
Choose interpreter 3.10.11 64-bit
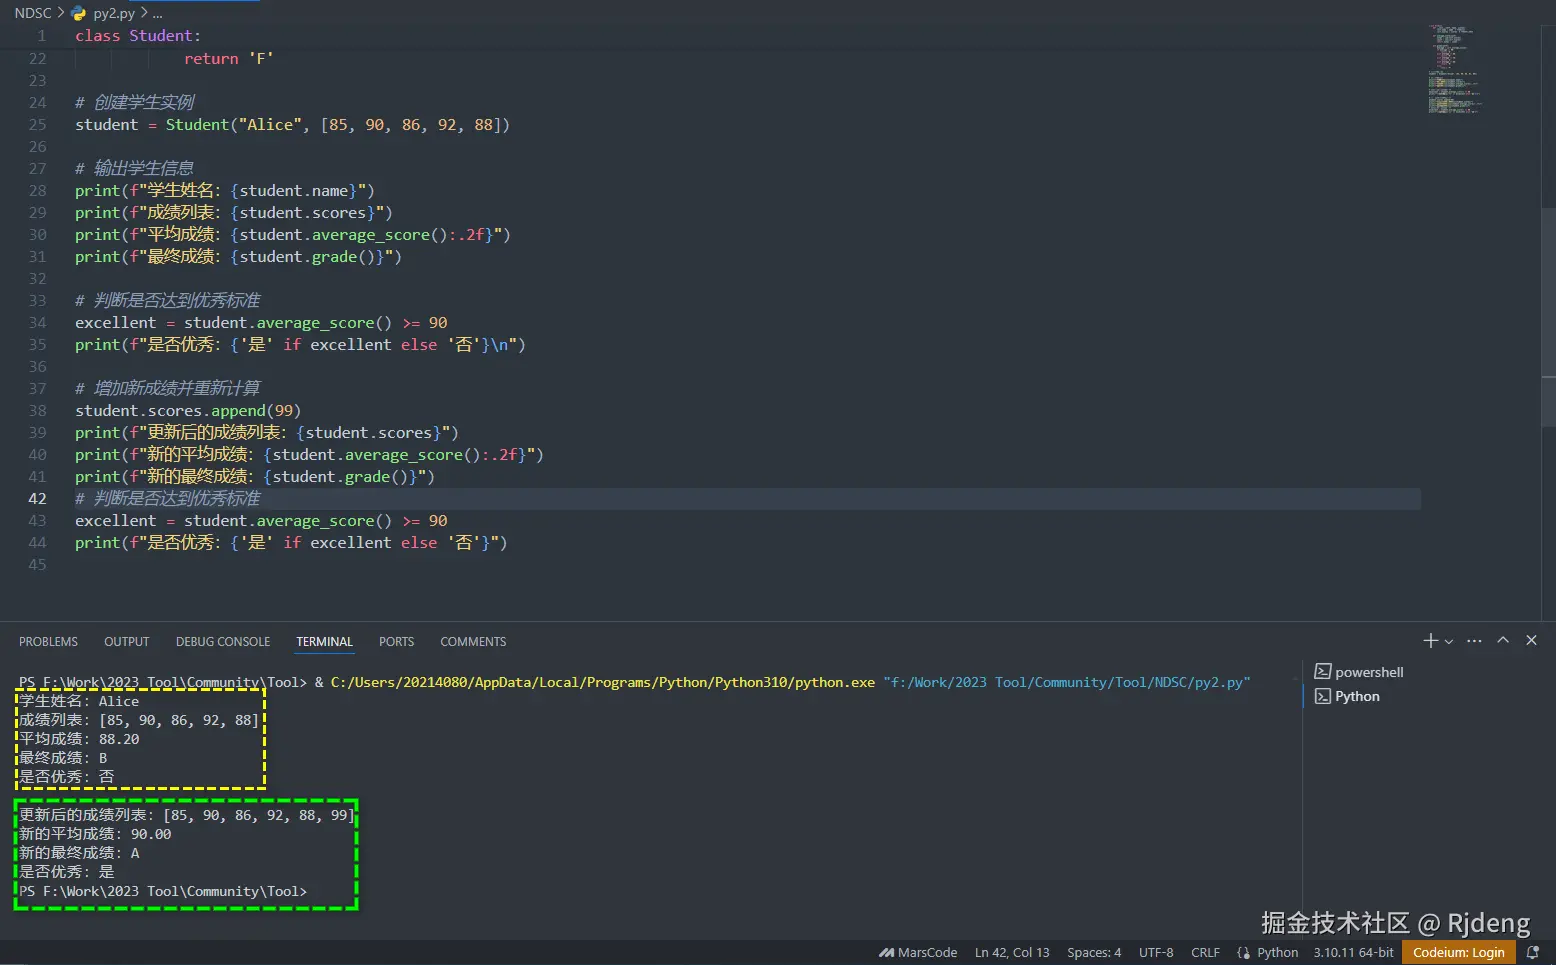1353,953
